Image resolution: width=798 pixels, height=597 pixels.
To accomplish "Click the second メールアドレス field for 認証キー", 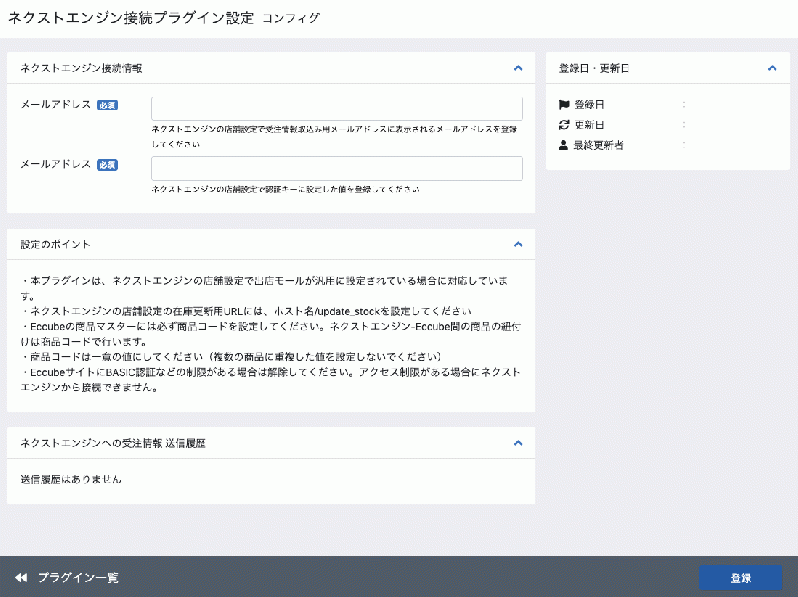I will point(337,168).
